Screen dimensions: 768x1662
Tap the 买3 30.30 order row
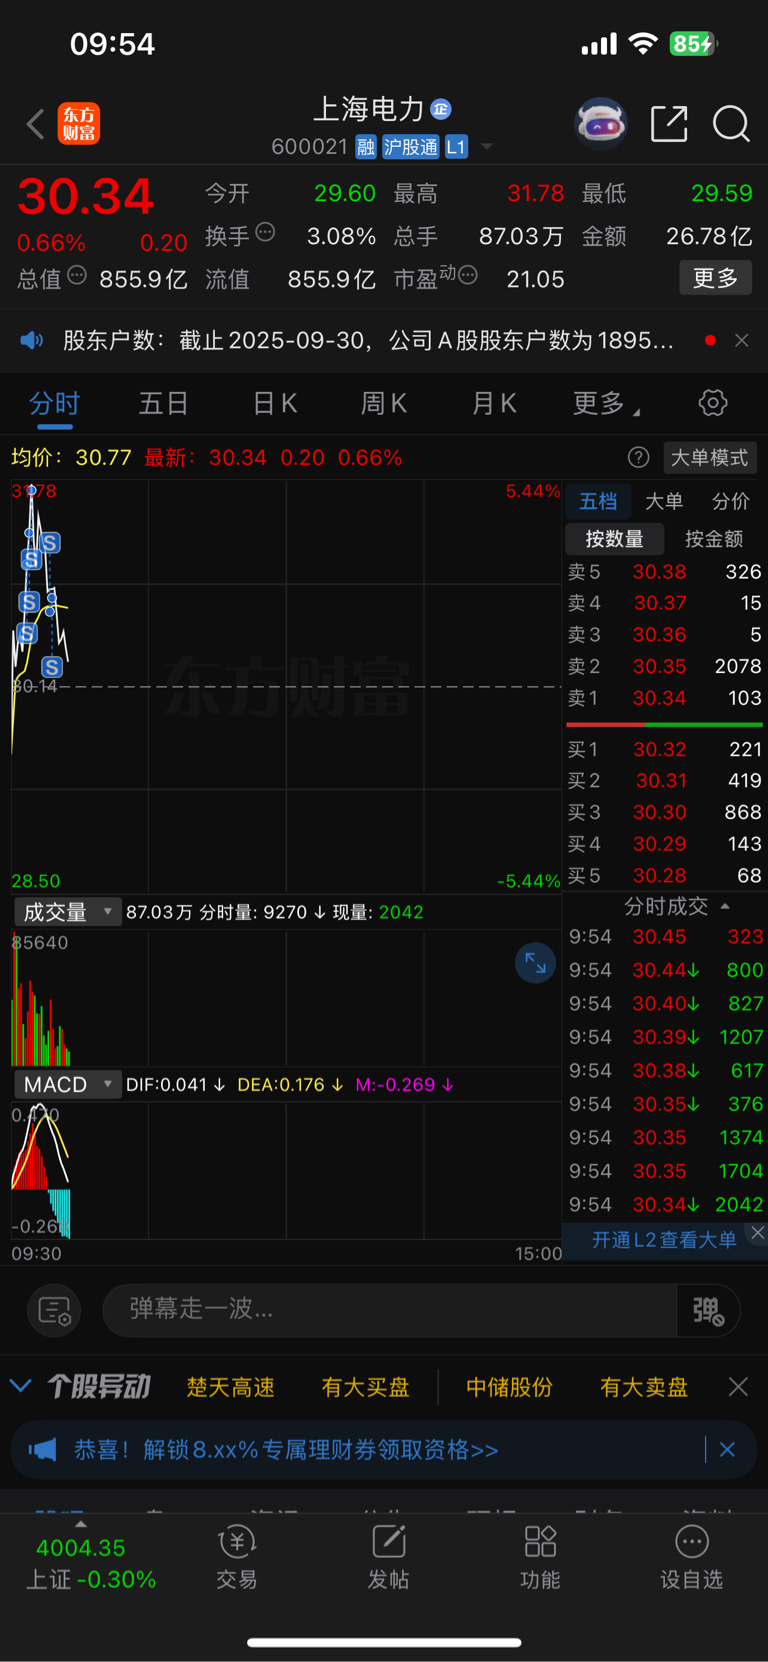[664, 812]
